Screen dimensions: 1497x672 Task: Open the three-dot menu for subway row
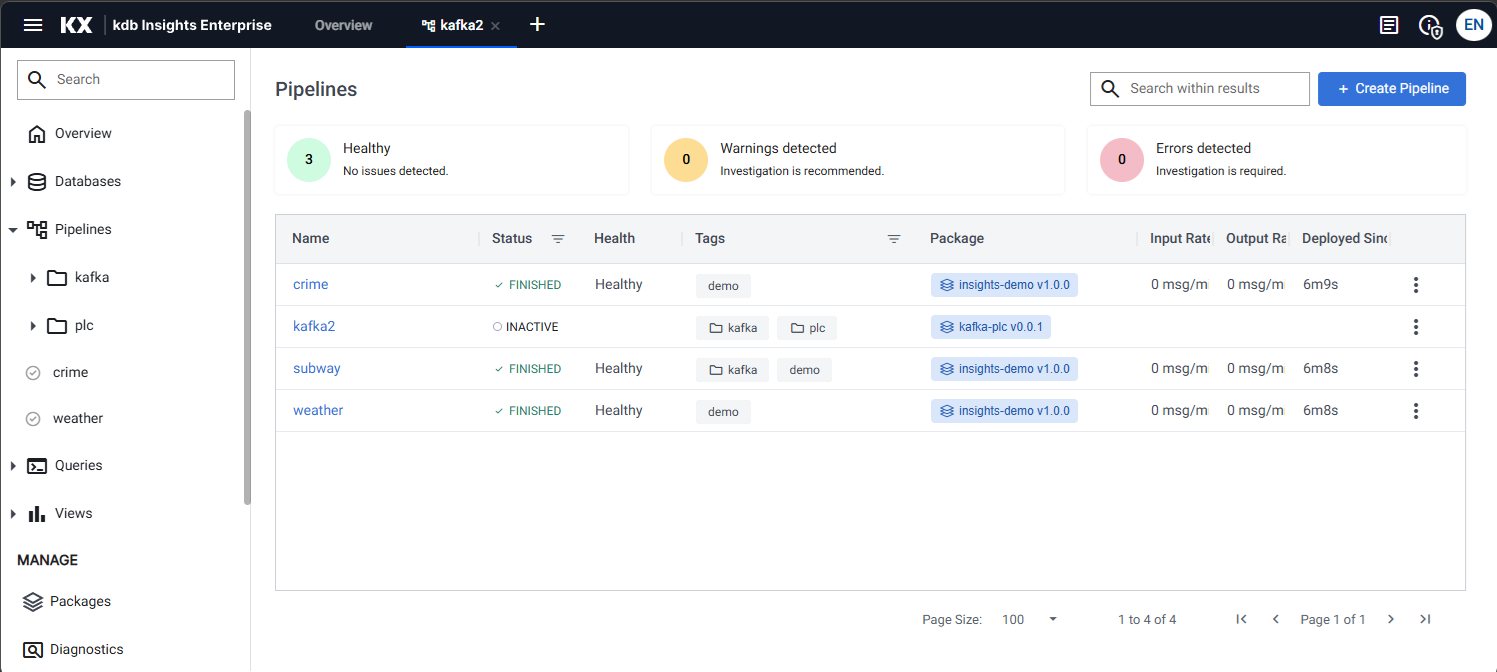[x=1416, y=369]
